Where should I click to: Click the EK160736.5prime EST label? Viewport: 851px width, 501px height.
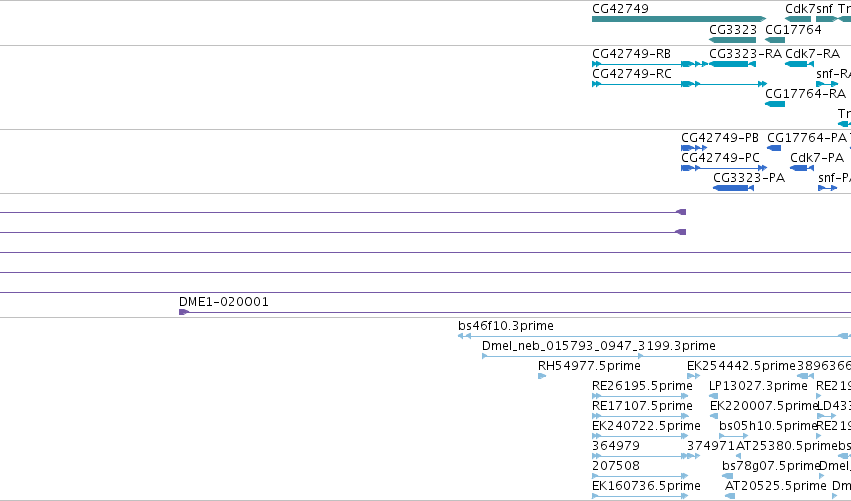tap(646, 486)
